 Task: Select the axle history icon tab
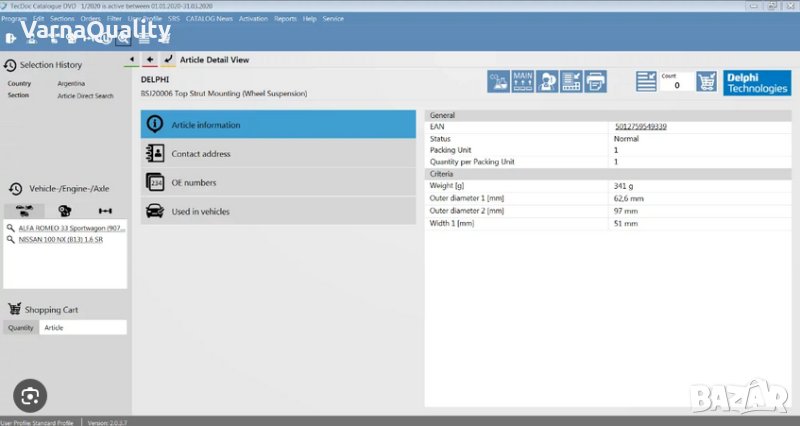coord(105,211)
